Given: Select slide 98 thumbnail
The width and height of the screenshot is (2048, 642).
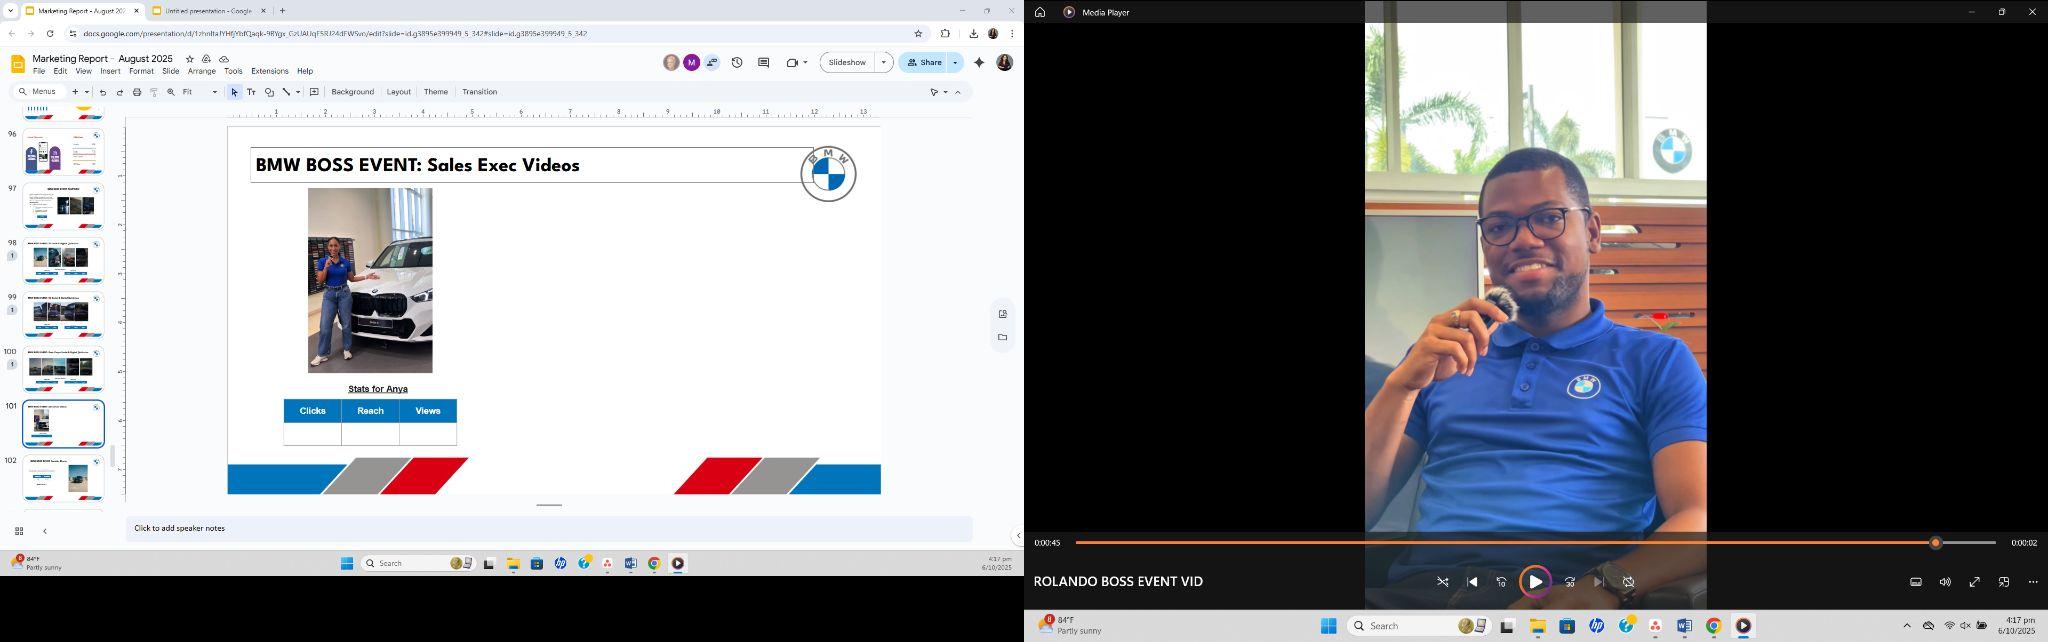Looking at the screenshot, I should [63, 261].
